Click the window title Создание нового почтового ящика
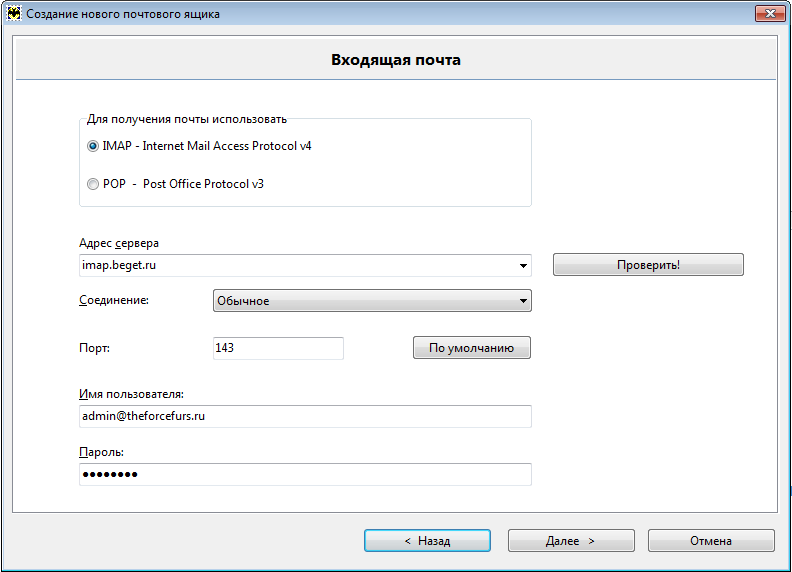 click(123, 14)
